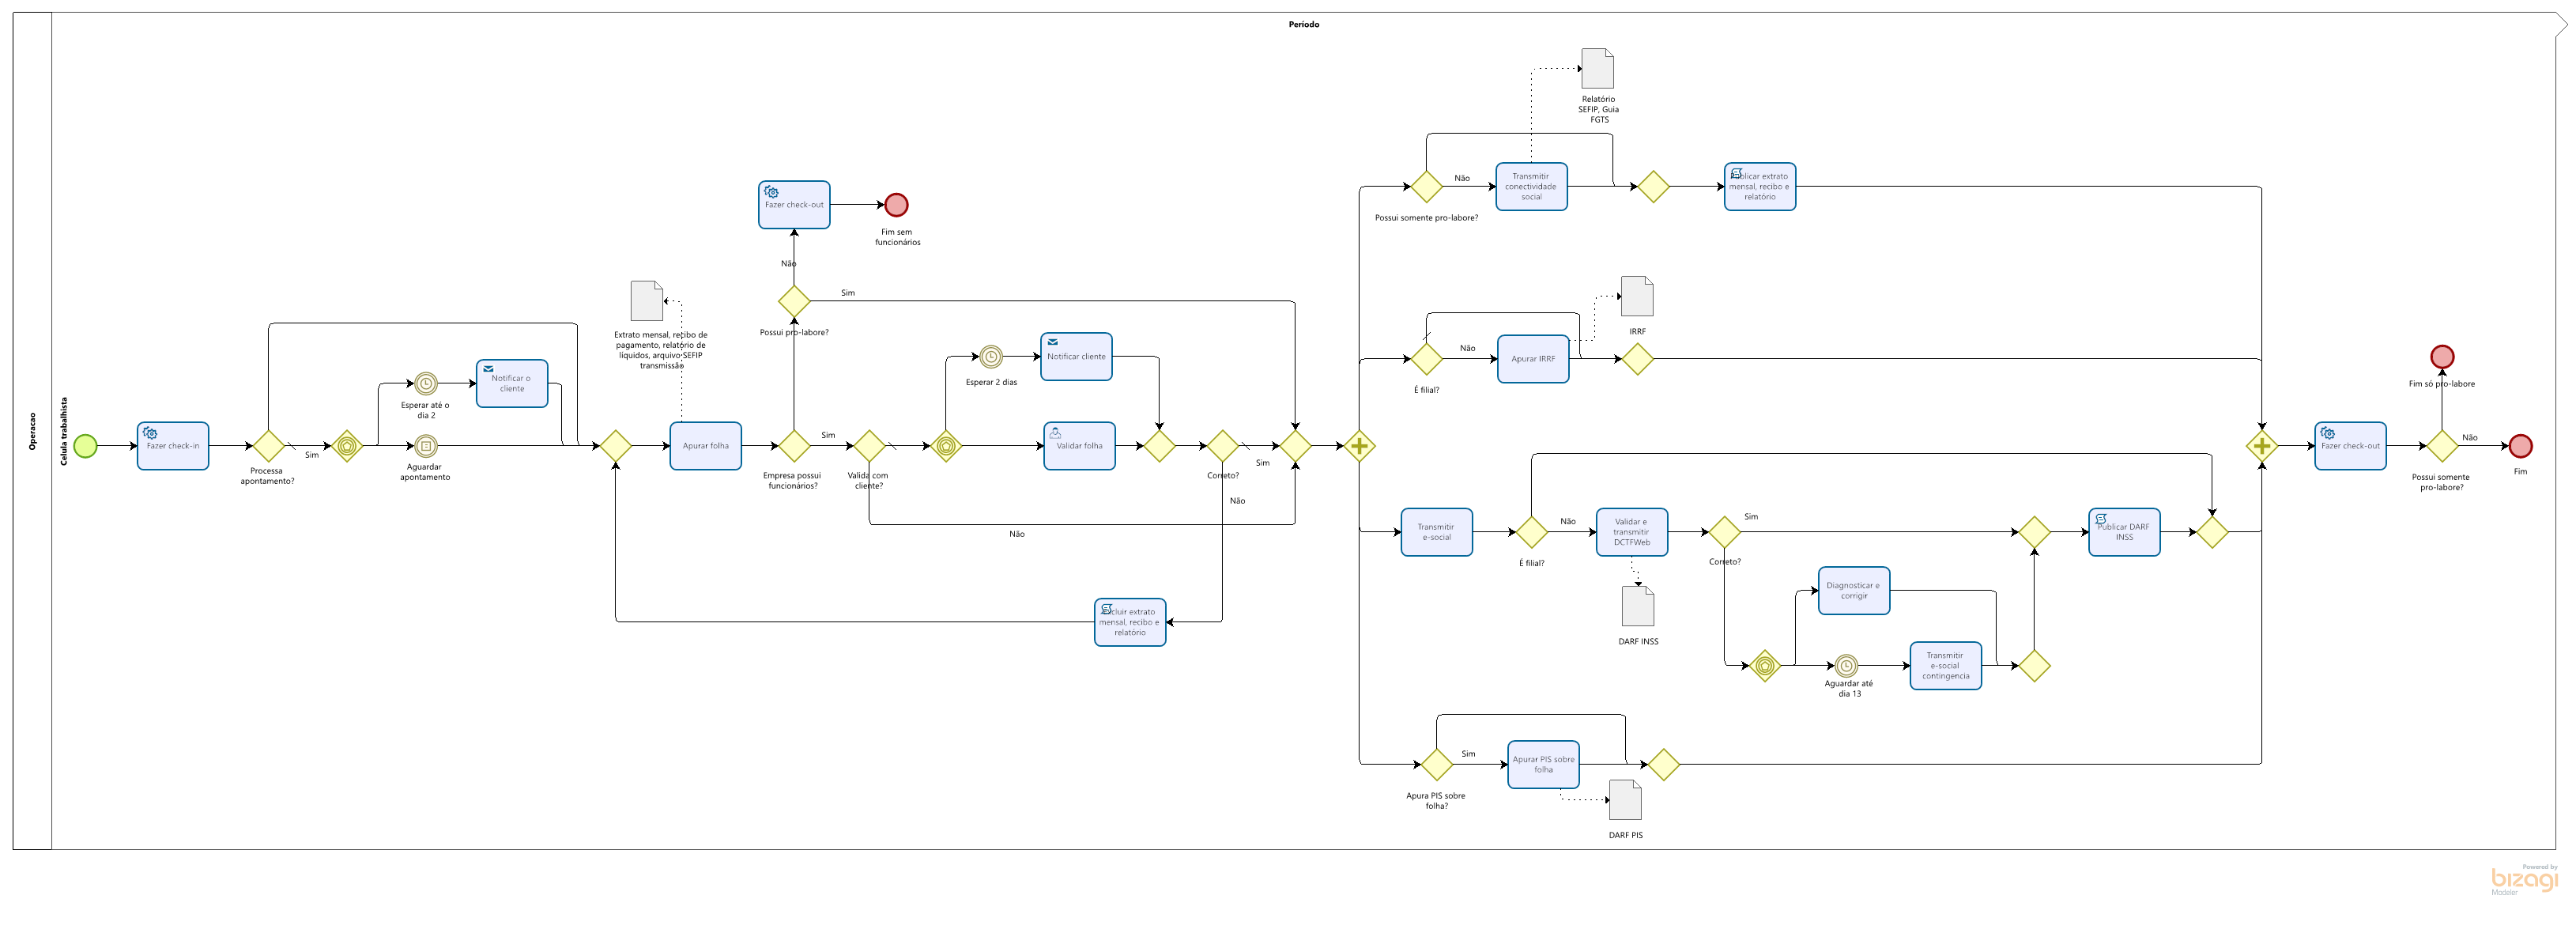Click the 'É filial?' gateway before Apurar IRRF
Image resolution: width=2576 pixels, height=952 pixels.
[1426, 359]
